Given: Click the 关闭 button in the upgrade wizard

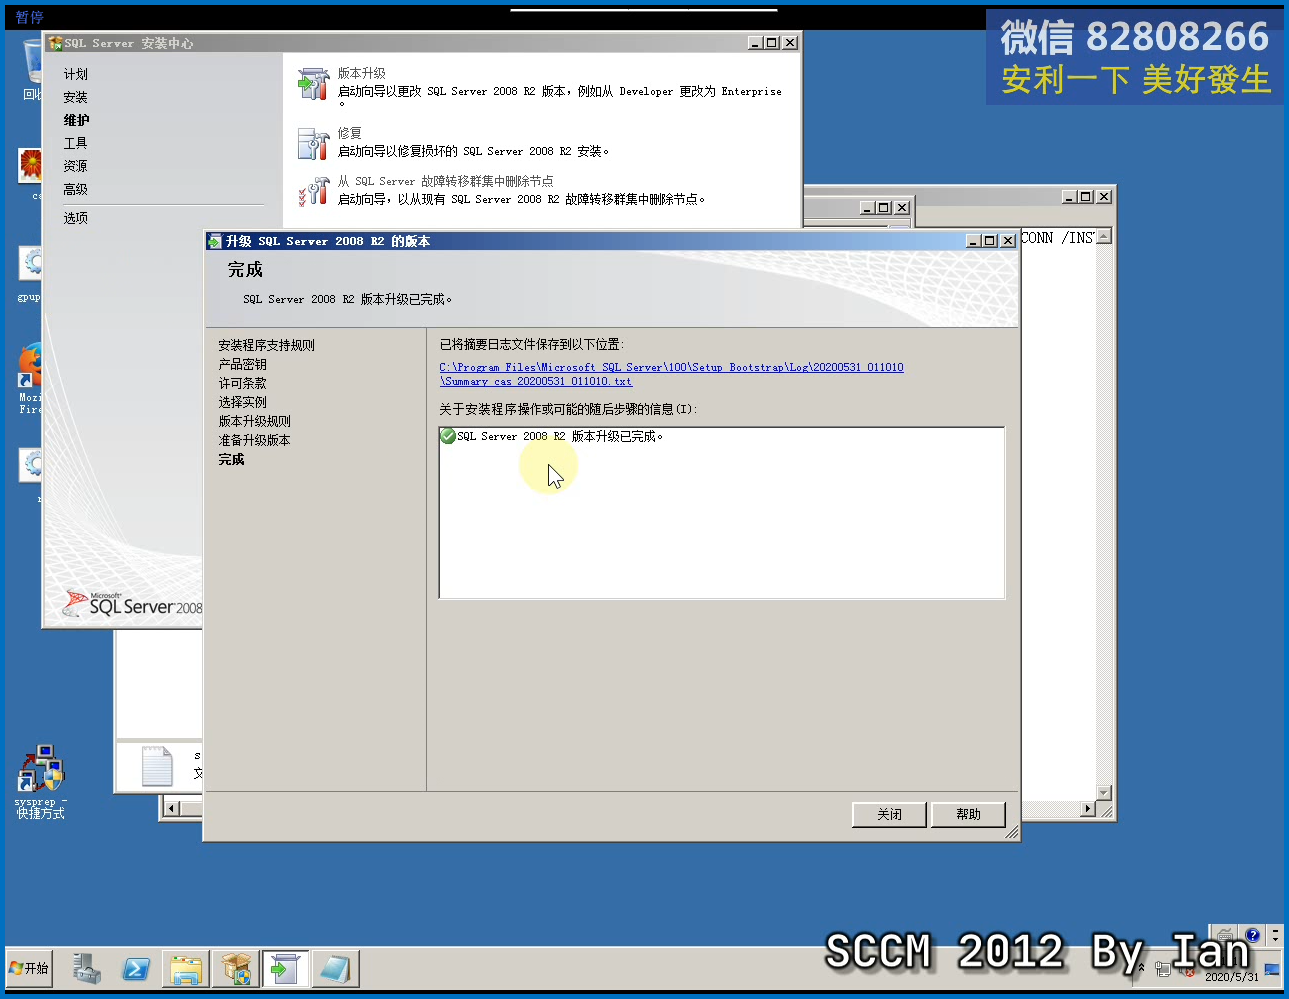Looking at the screenshot, I should 889,814.
